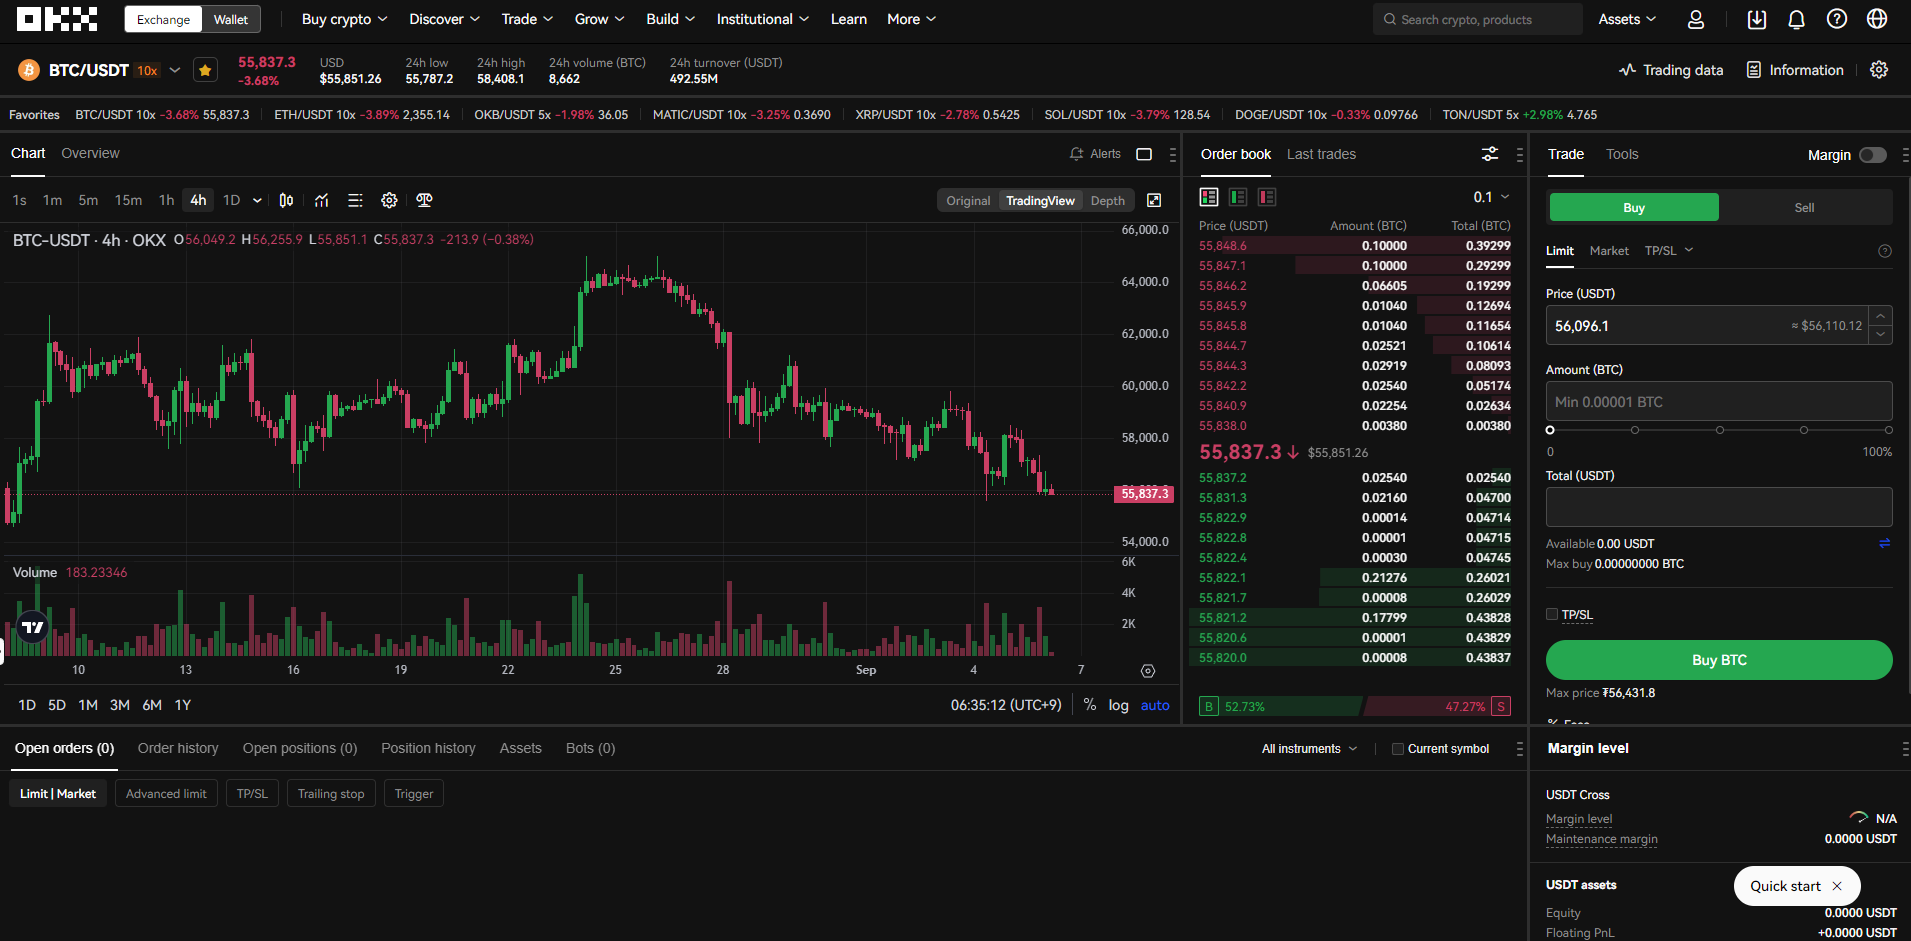Show combined buy and sell order book view
Image resolution: width=1911 pixels, height=941 pixels.
point(1209,197)
